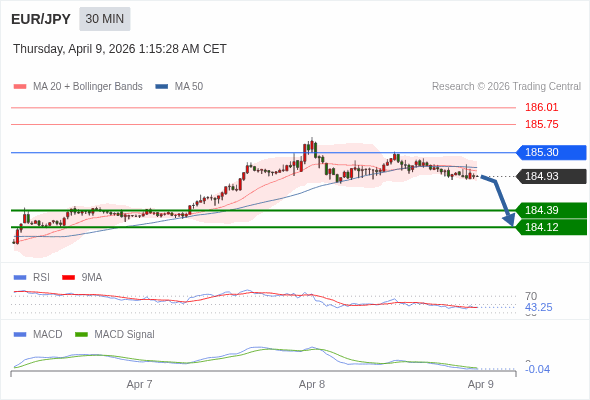
Task: Click the Apr 8 date axis marker
Action: click(x=312, y=384)
